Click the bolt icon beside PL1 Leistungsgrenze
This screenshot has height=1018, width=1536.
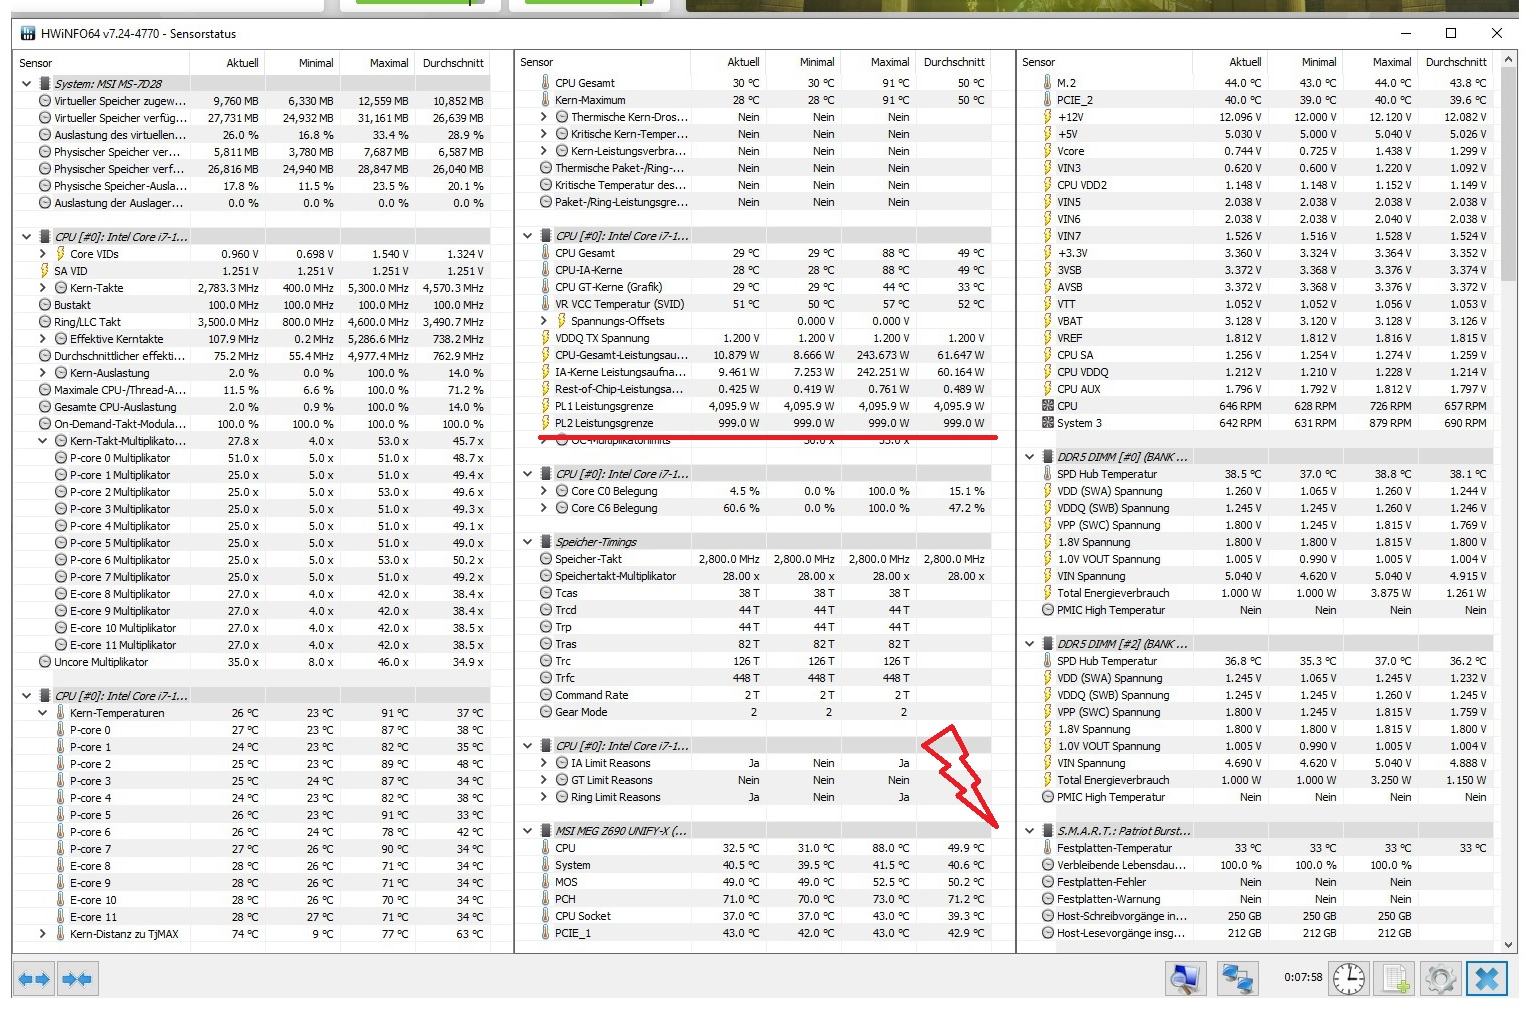[x=546, y=406]
